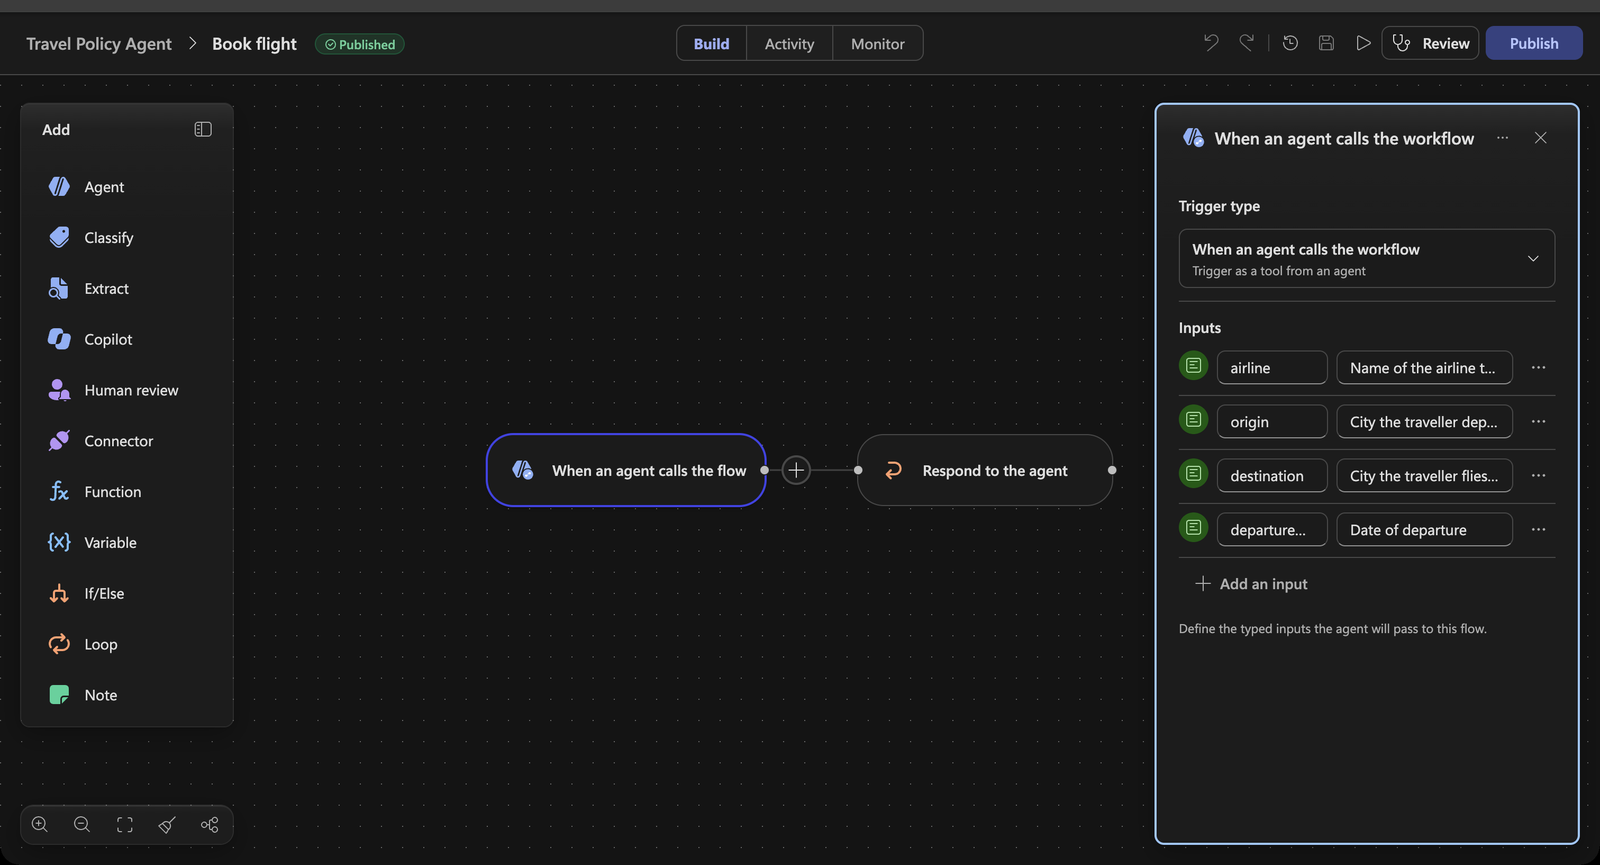Collapse the Add panel sidebar icon
The image size is (1600, 865).
(203, 129)
